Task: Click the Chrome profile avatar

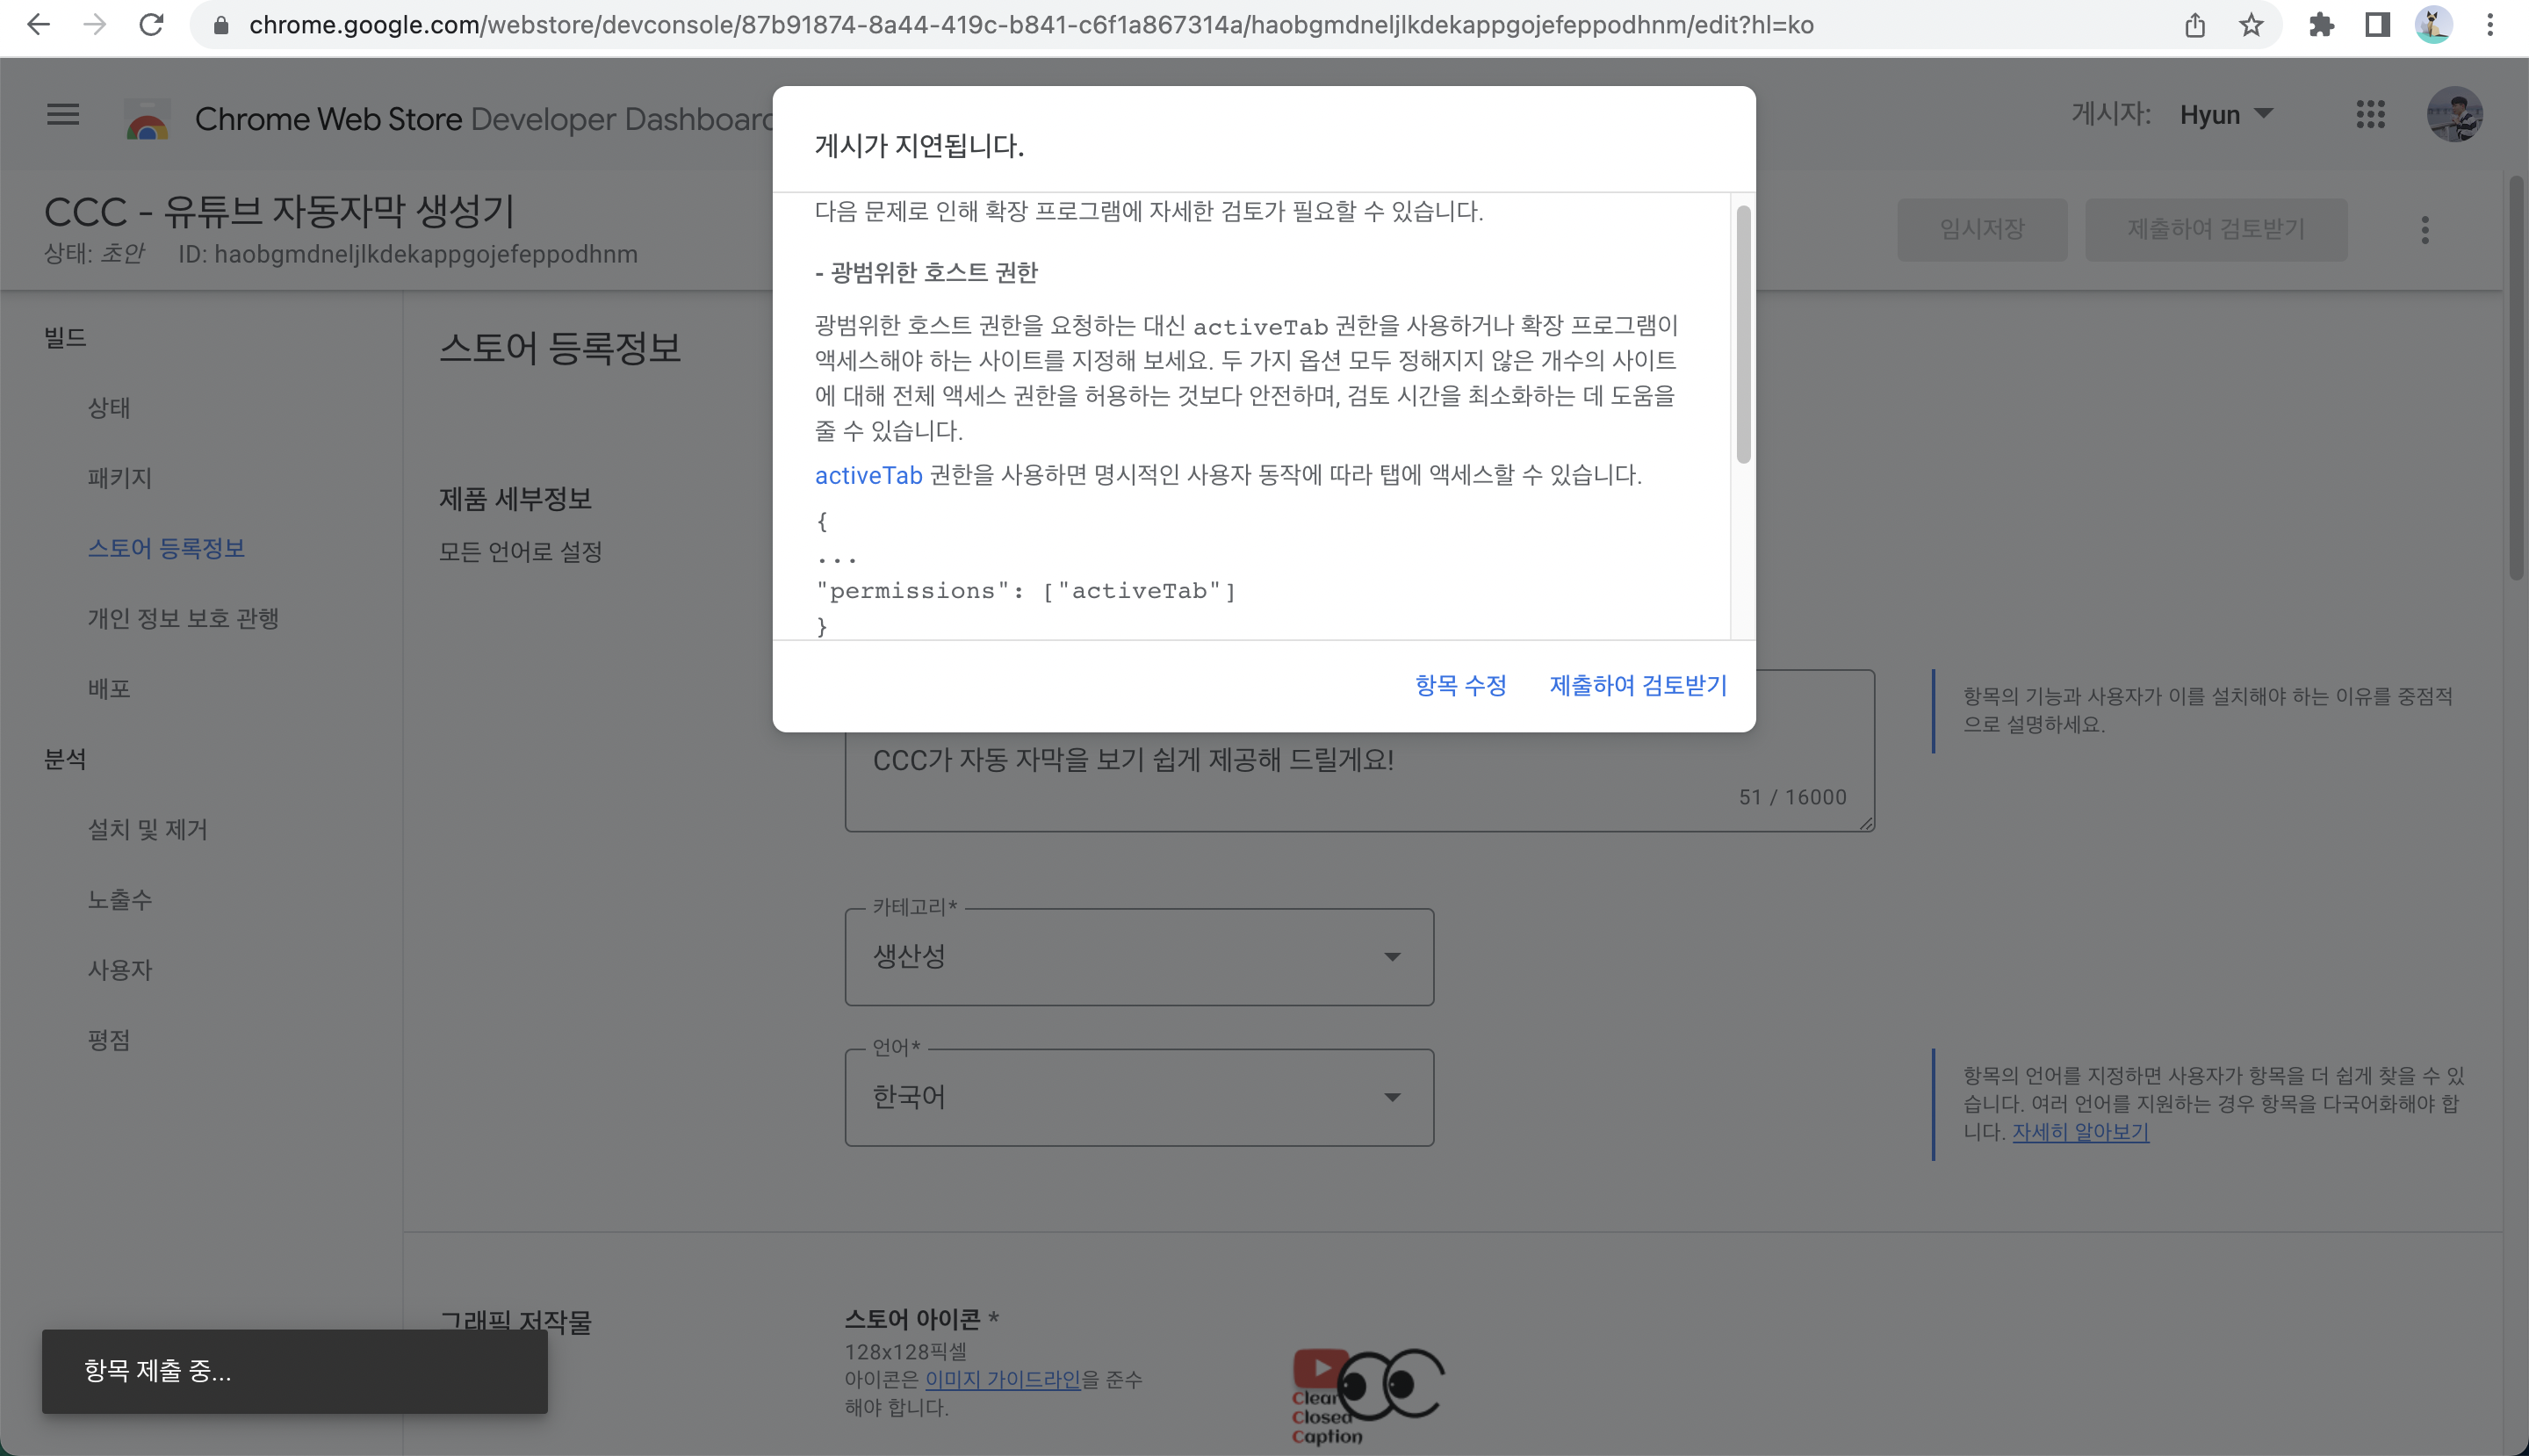Action: [2433, 25]
